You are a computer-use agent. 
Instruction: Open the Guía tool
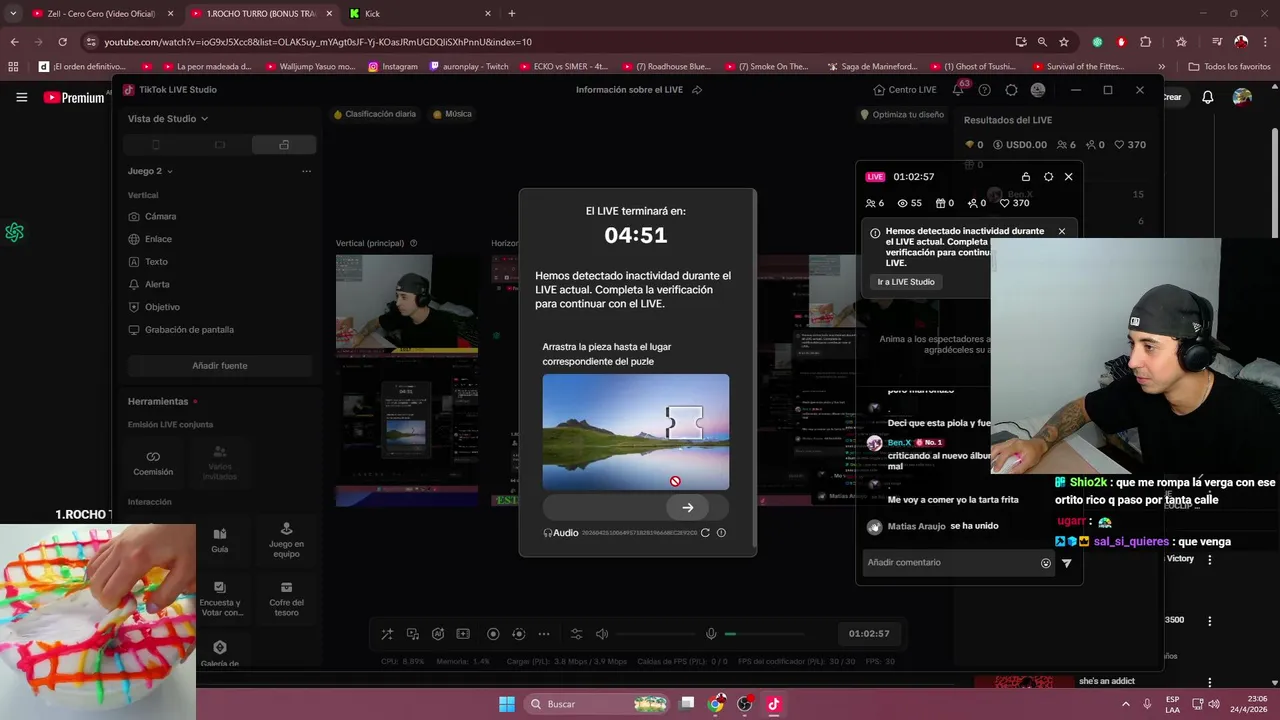coord(220,539)
